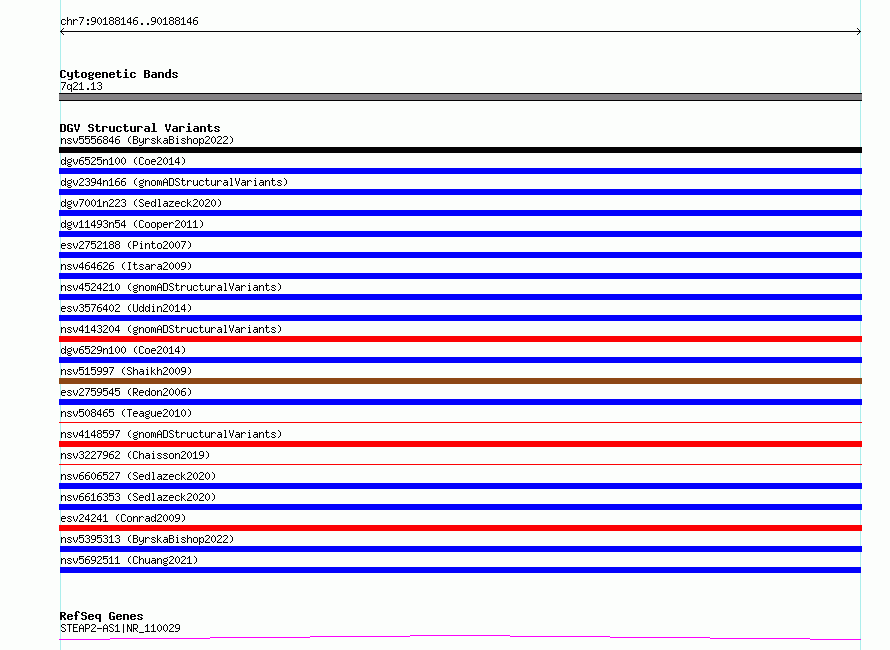The image size is (890, 650).
Task: Open esv2752188 (Pinto2007) label
Action: coord(126,245)
